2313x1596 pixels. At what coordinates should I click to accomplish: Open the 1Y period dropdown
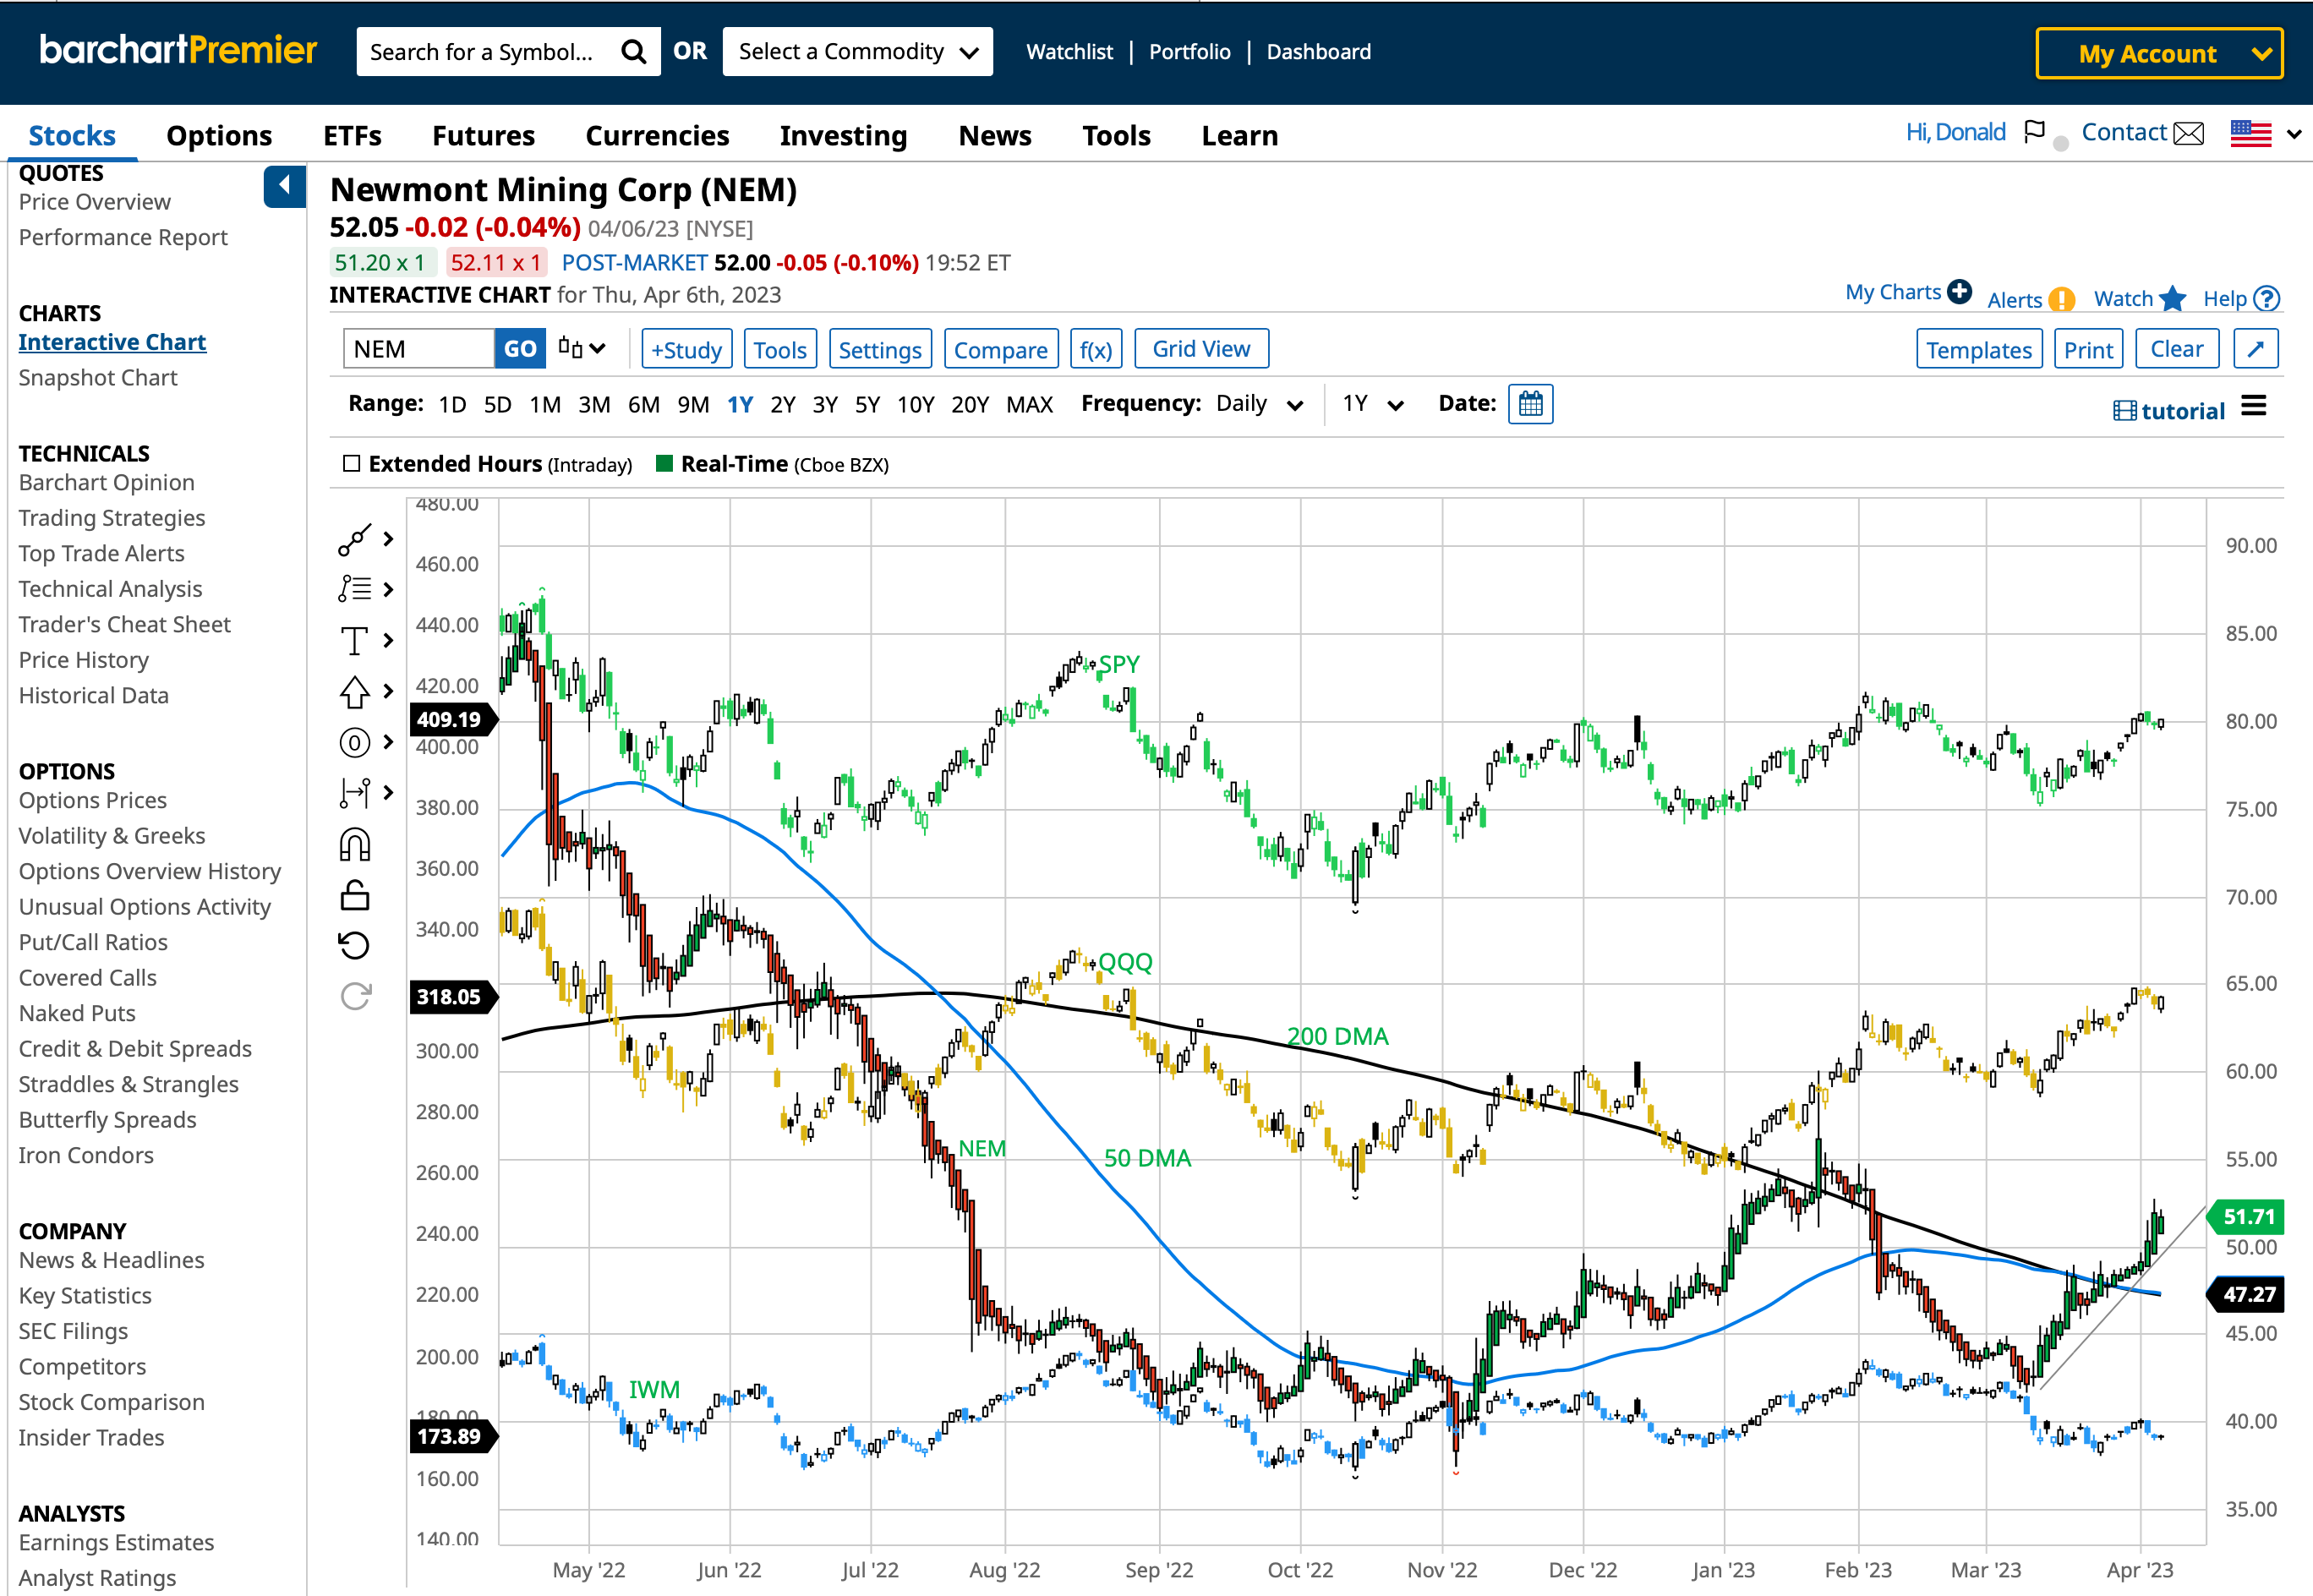tap(1373, 404)
